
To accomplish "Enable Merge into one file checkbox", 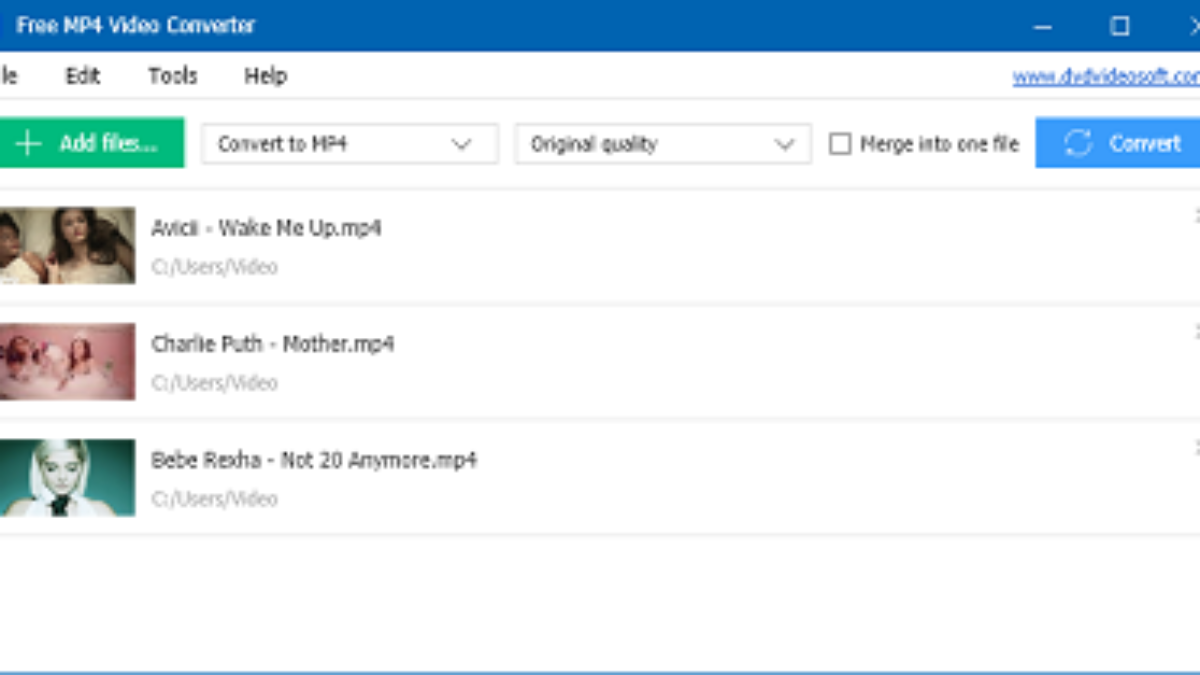I will [840, 144].
